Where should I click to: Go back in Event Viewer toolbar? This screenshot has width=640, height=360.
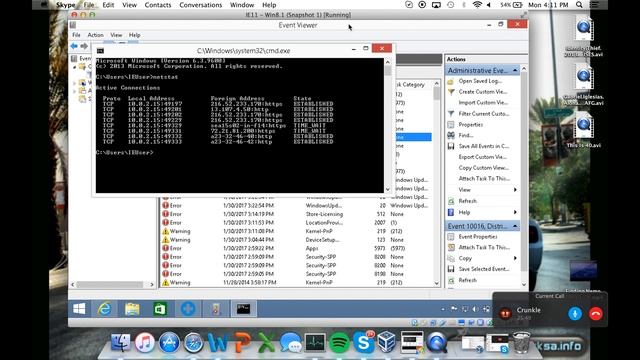(x=74, y=46)
